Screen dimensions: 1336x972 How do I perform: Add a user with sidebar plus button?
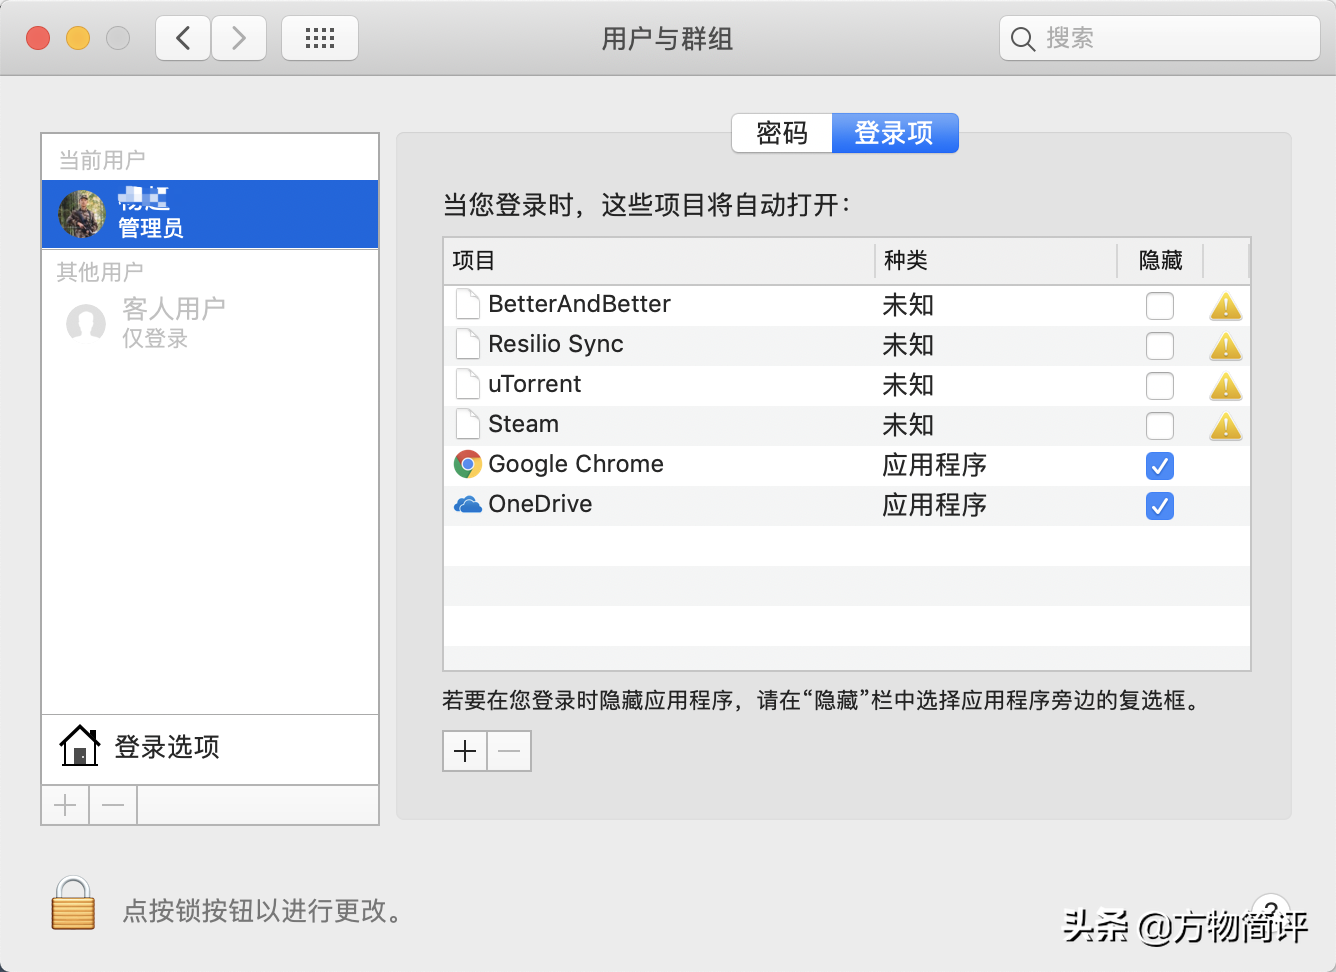(65, 805)
